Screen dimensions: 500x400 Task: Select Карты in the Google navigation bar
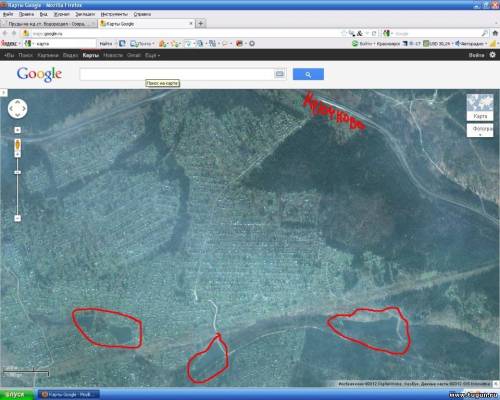point(91,55)
